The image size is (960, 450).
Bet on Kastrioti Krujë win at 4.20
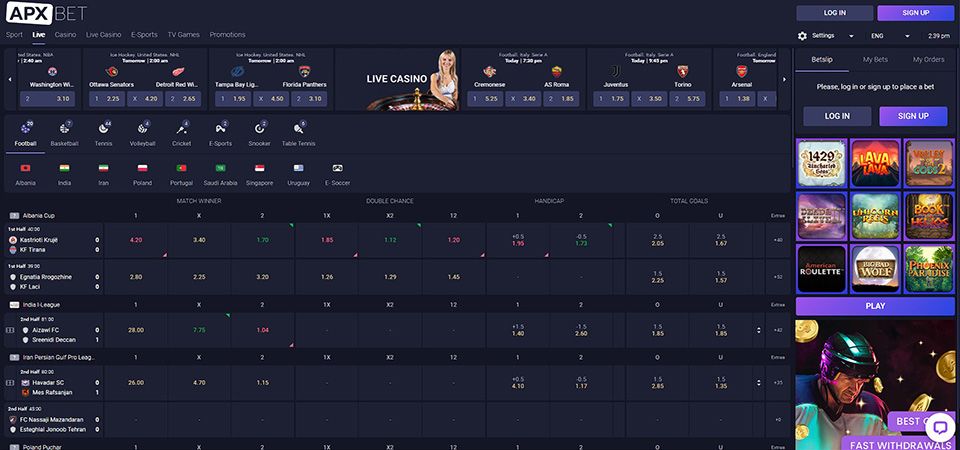click(136, 240)
